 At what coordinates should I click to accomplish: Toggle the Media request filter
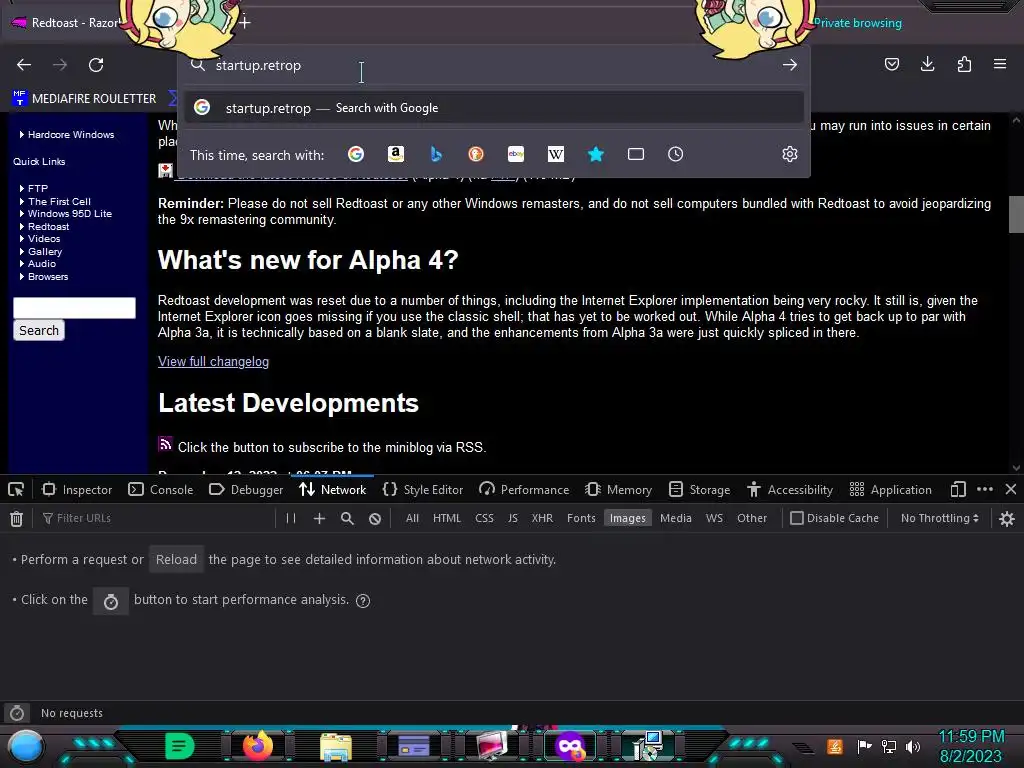pyautogui.click(x=675, y=518)
